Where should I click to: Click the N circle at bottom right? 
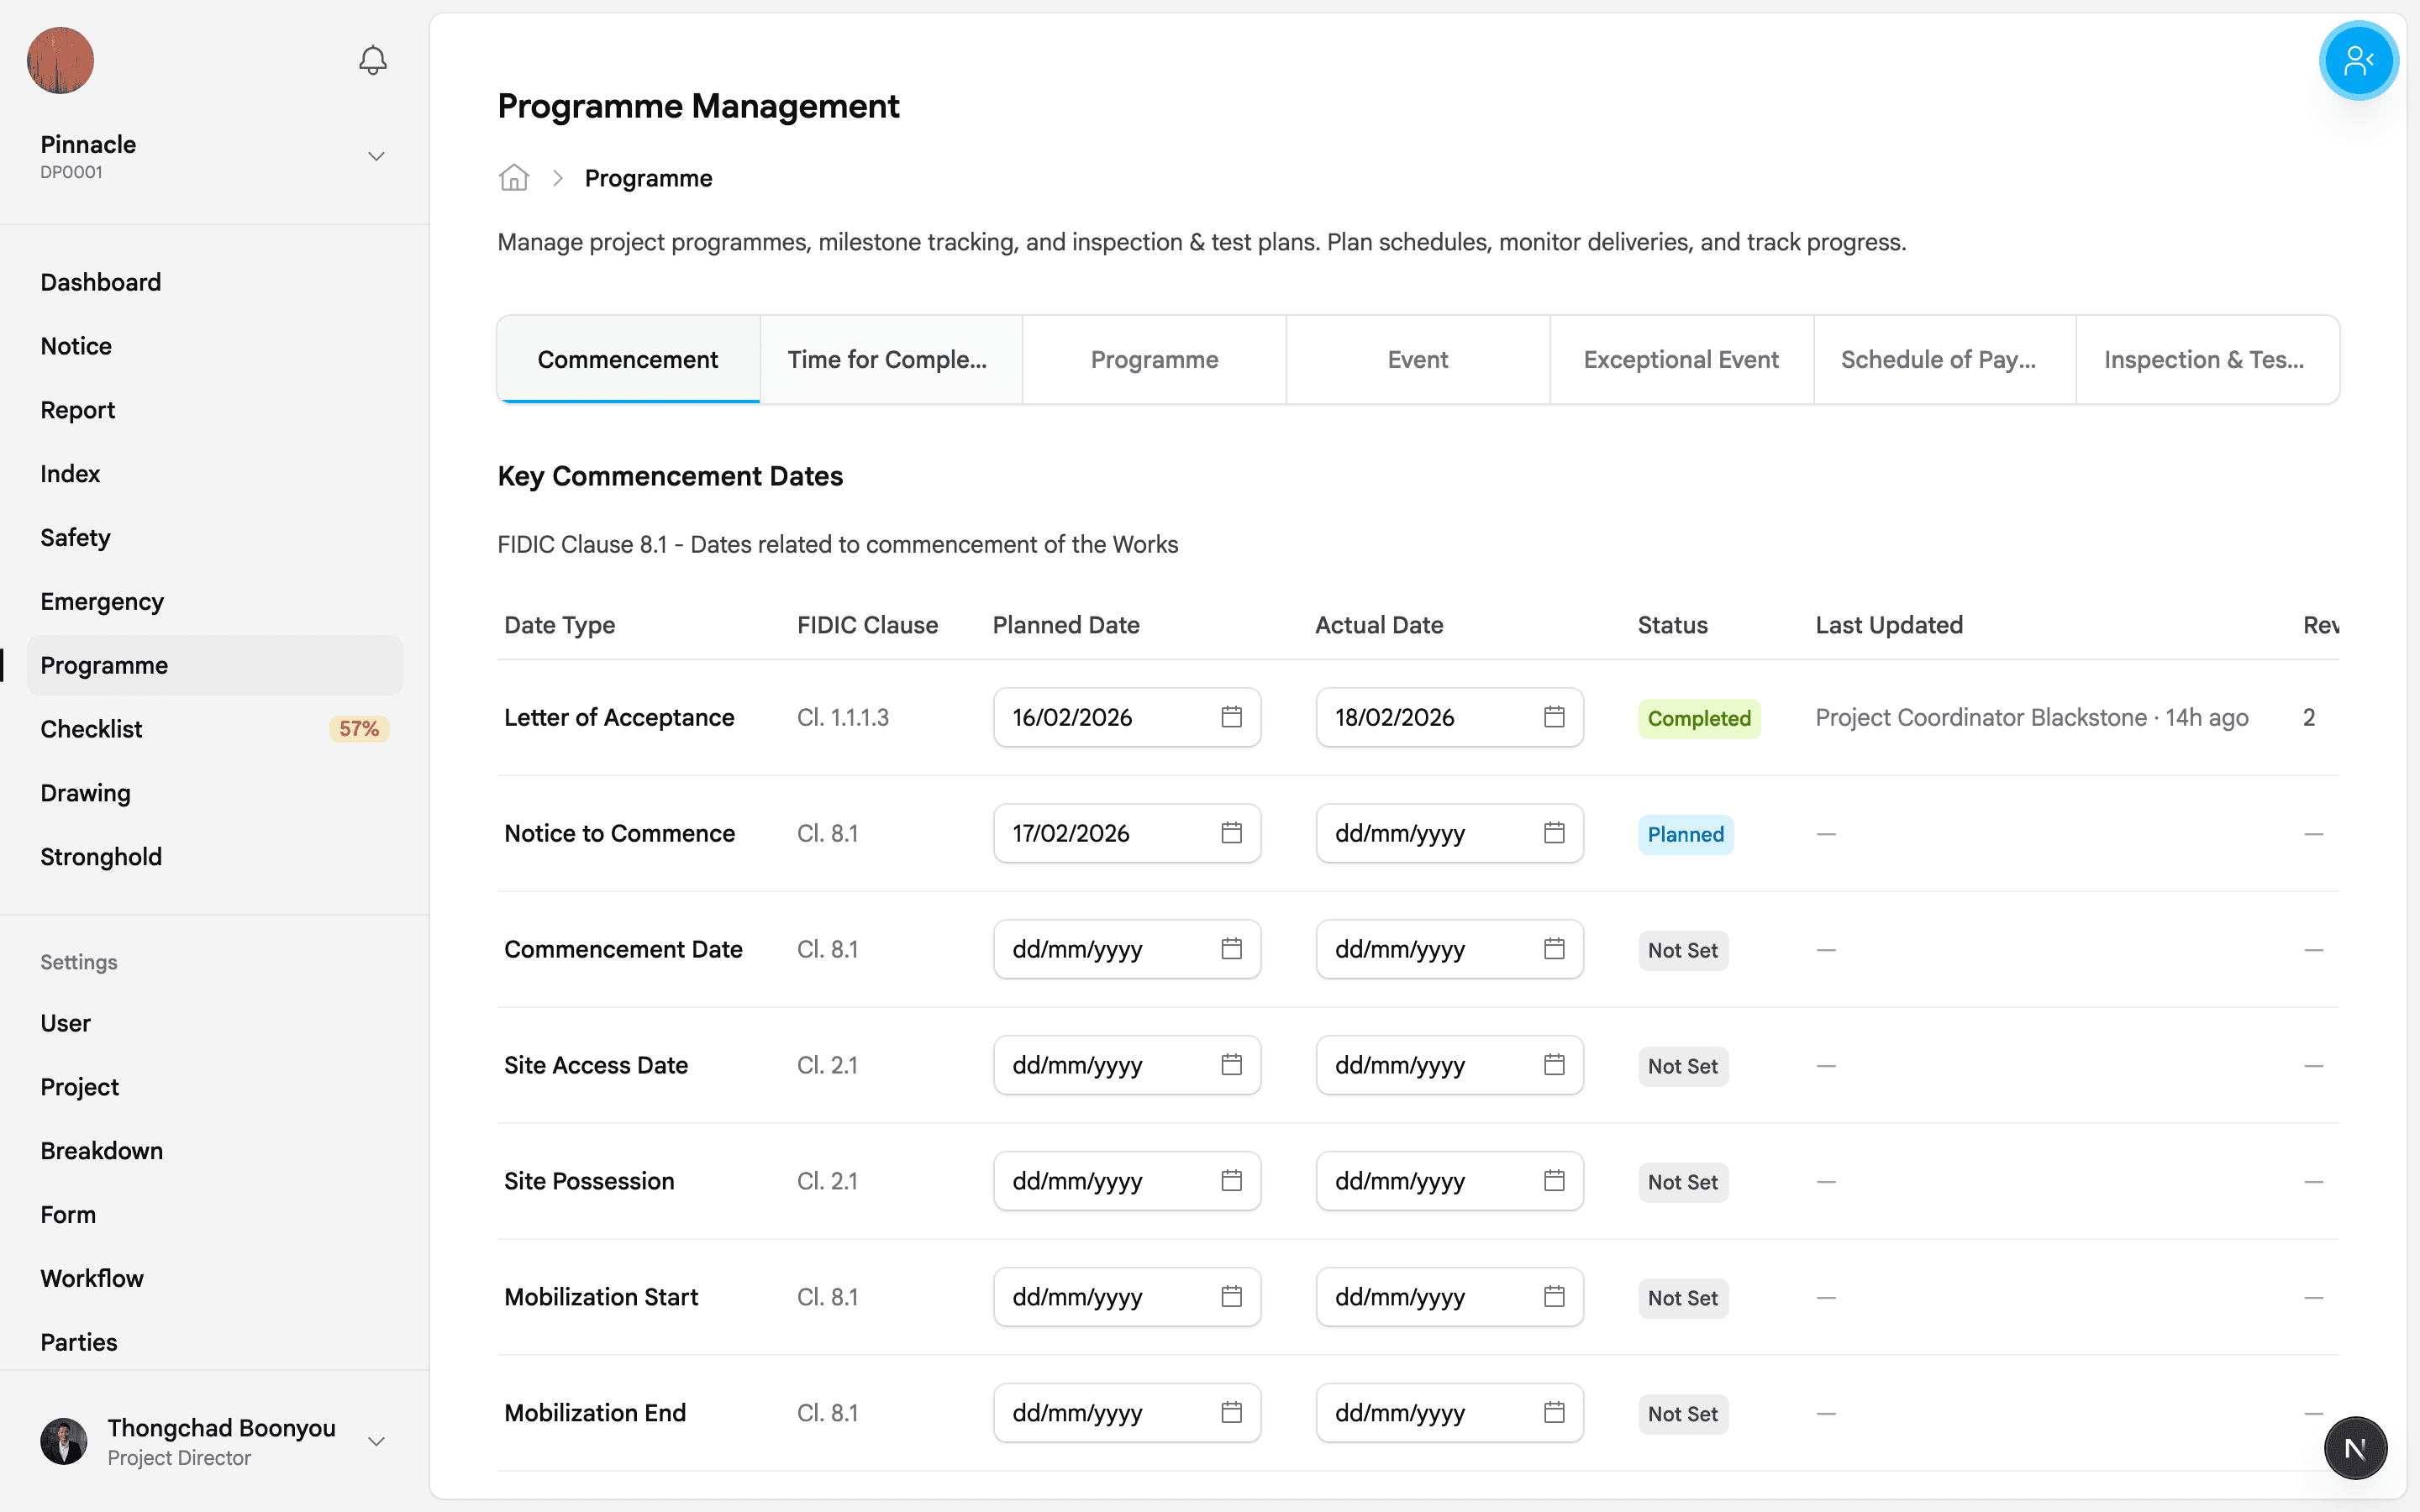[x=2355, y=1447]
